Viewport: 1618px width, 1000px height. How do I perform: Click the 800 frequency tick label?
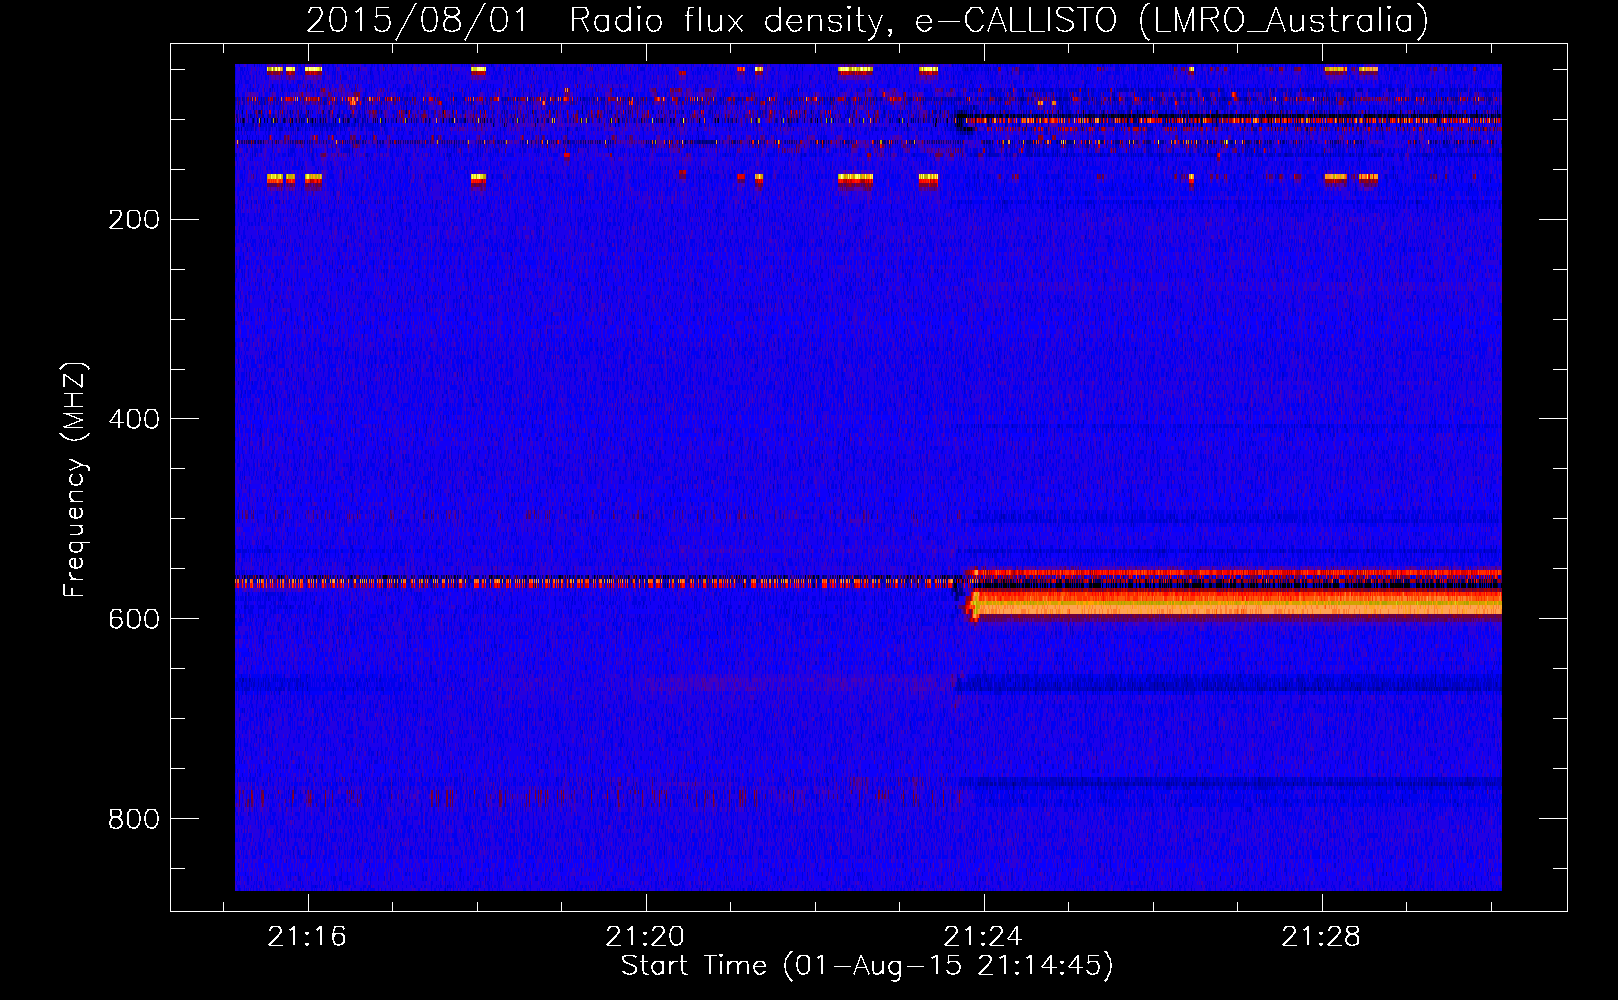click(x=134, y=819)
